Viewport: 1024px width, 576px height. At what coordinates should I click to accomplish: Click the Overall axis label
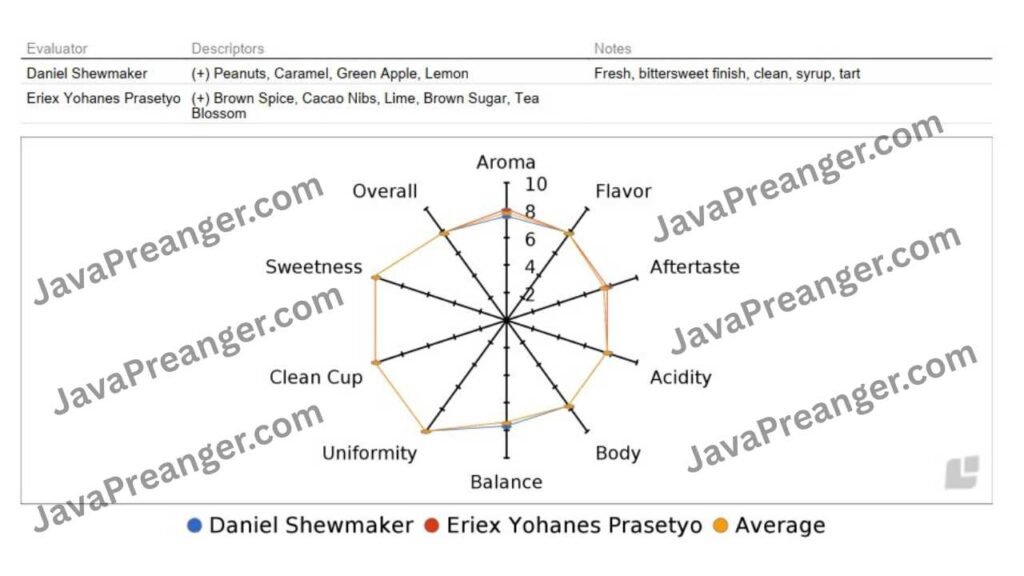385,191
